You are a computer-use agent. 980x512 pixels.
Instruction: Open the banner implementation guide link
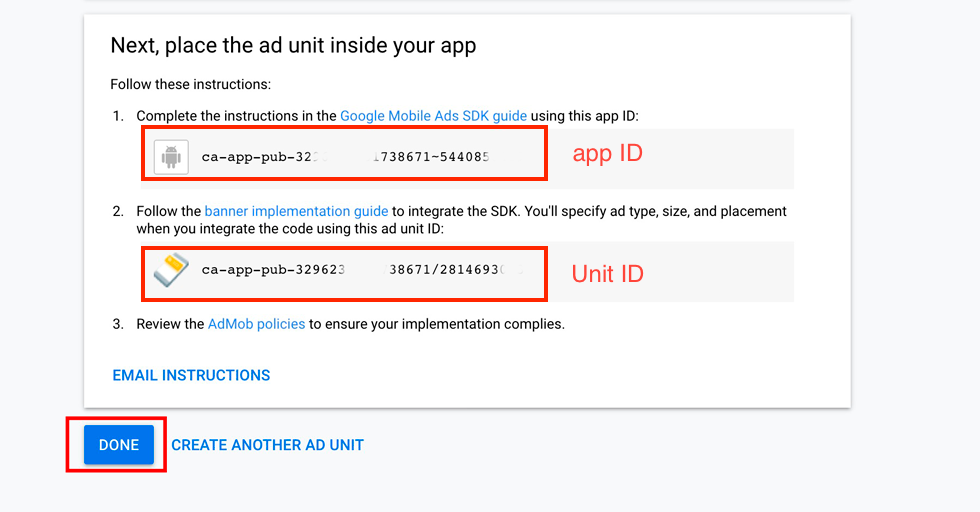[x=296, y=211]
